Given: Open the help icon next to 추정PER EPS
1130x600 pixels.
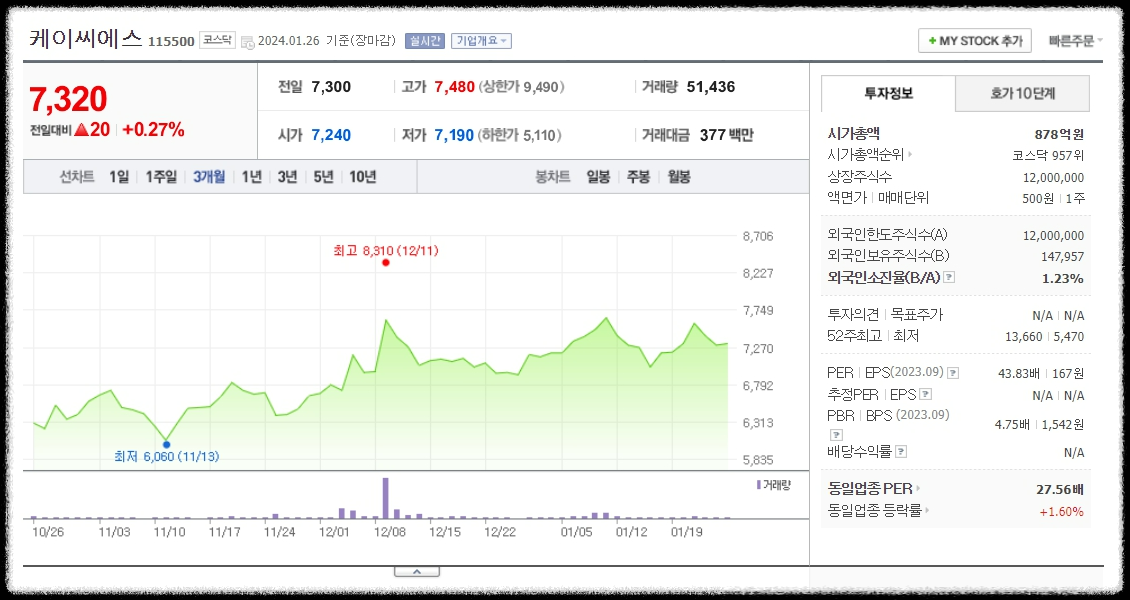Looking at the screenshot, I should point(926,394).
